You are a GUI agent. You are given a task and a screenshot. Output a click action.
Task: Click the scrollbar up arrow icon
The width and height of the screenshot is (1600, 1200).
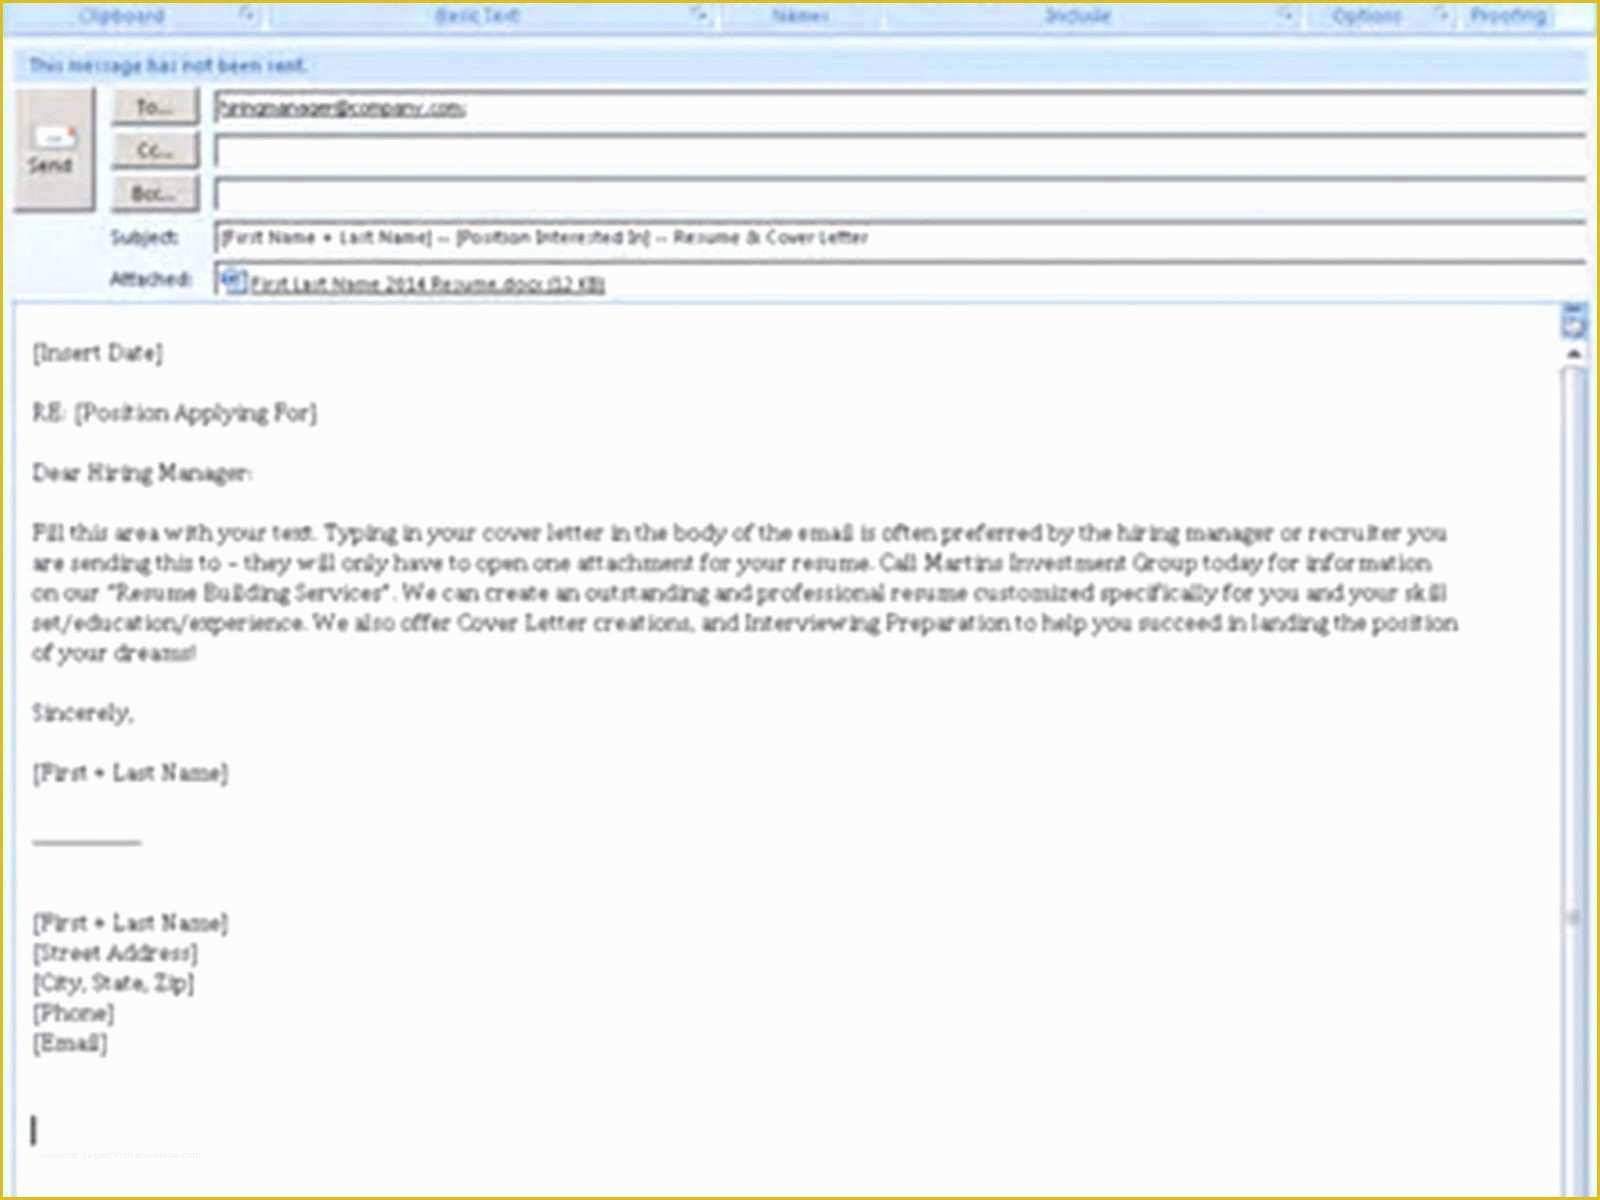tap(1573, 352)
